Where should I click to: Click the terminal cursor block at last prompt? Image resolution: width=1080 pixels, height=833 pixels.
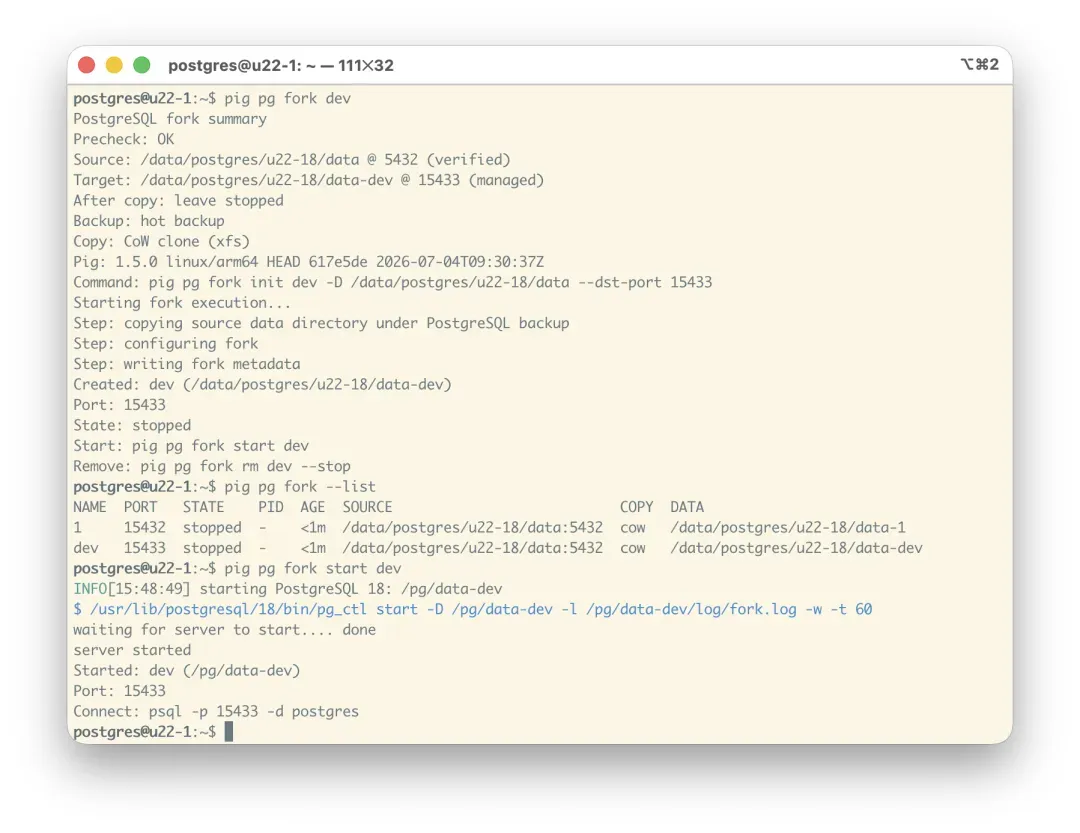(x=229, y=732)
